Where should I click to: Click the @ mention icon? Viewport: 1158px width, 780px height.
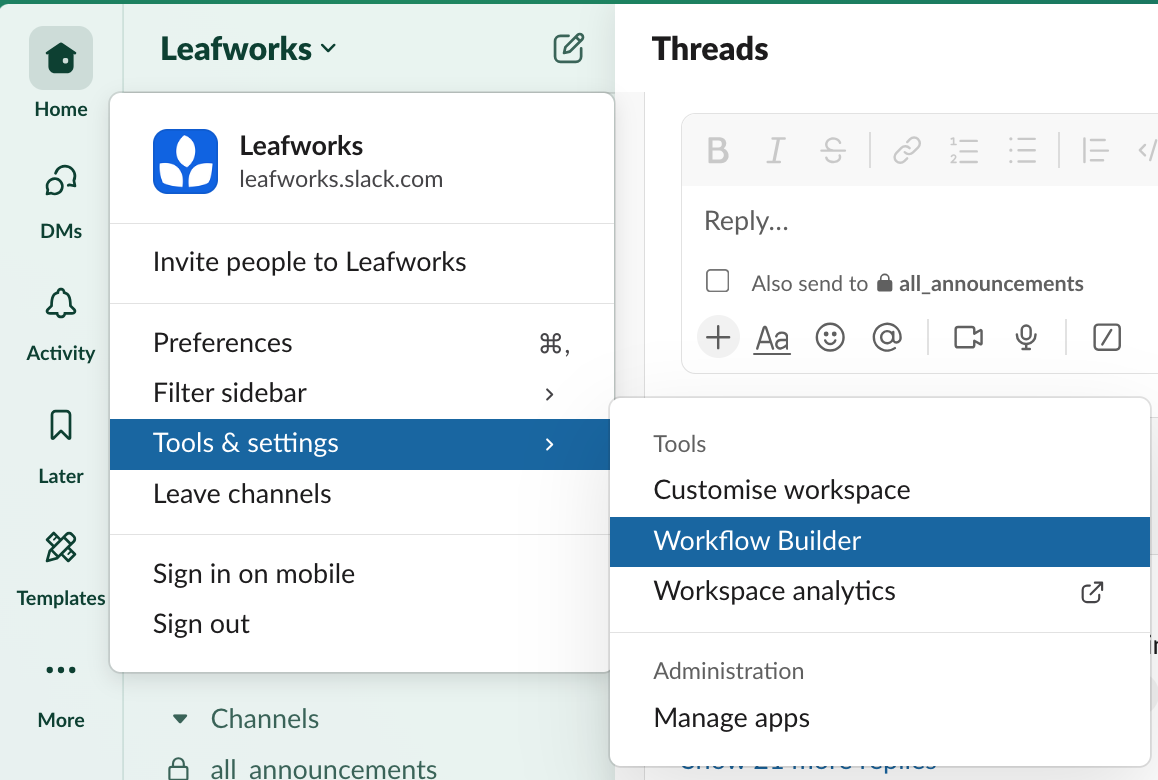coord(887,338)
